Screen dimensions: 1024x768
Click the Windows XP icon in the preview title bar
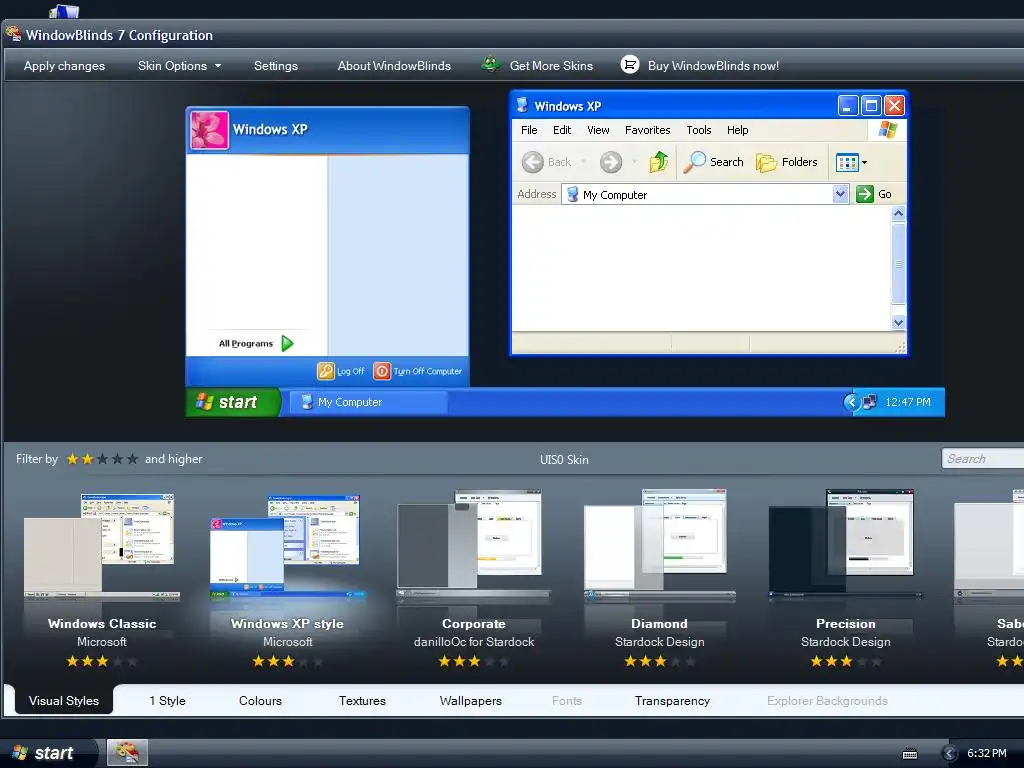pyautogui.click(x=522, y=105)
